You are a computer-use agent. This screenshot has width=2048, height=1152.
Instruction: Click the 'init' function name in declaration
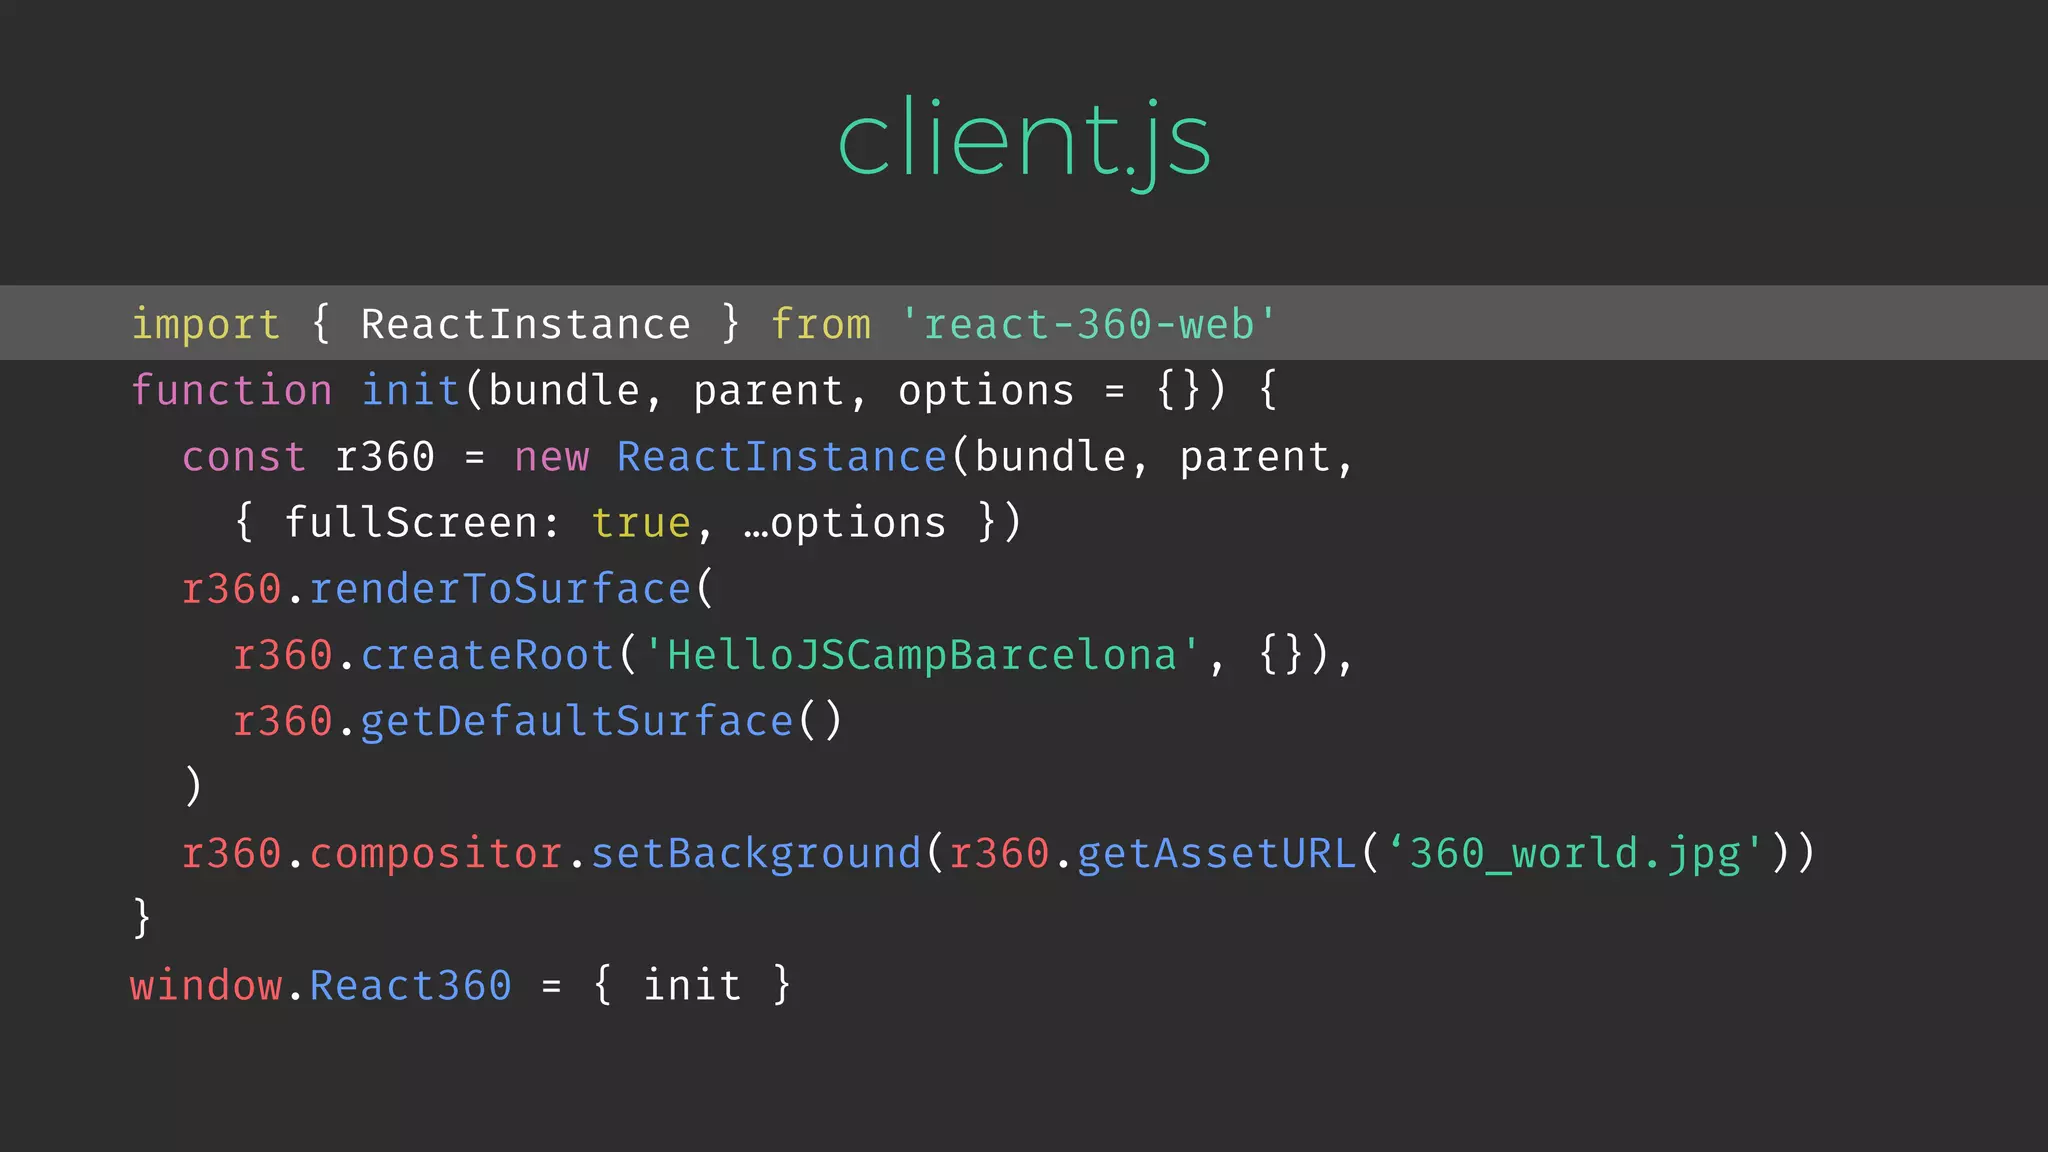tap(410, 390)
